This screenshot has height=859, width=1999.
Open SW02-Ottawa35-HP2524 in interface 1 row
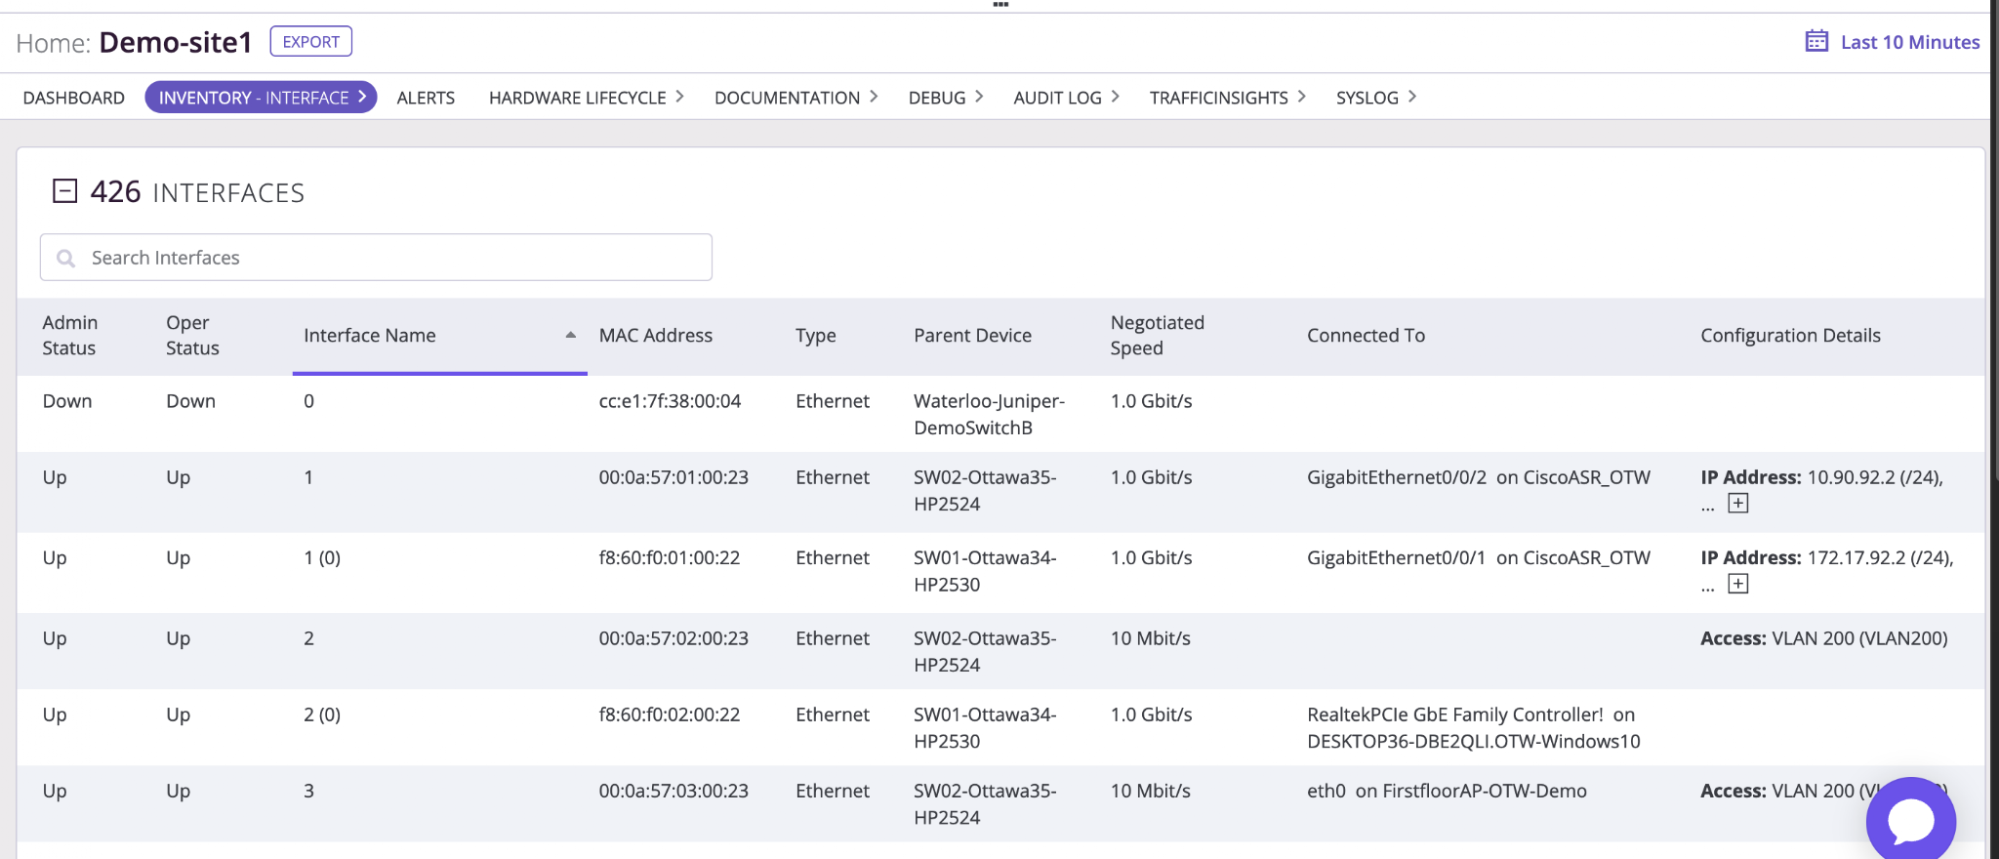[x=985, y=490]
